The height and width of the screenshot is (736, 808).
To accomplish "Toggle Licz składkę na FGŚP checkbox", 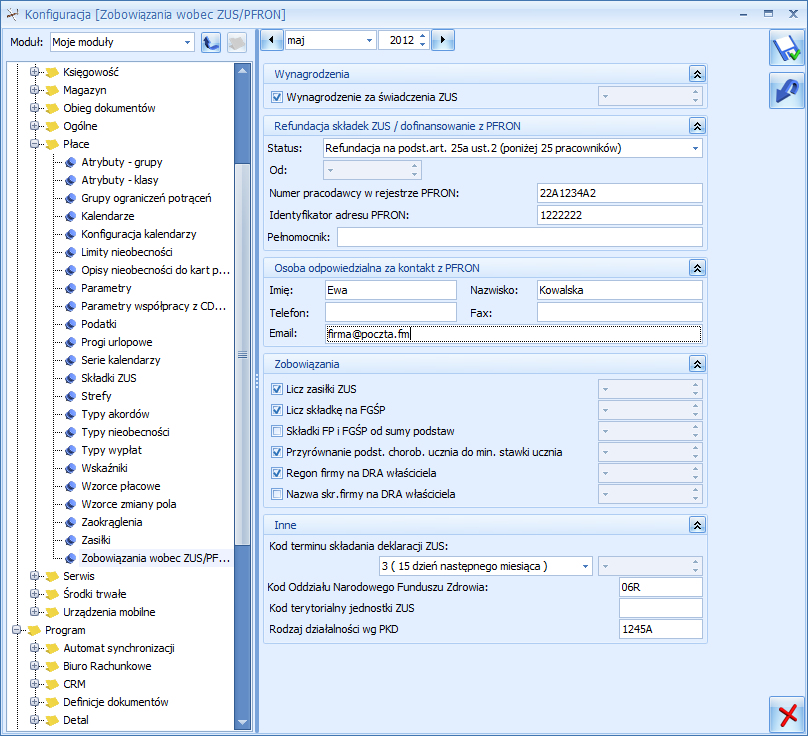I will tap(277, 410).
